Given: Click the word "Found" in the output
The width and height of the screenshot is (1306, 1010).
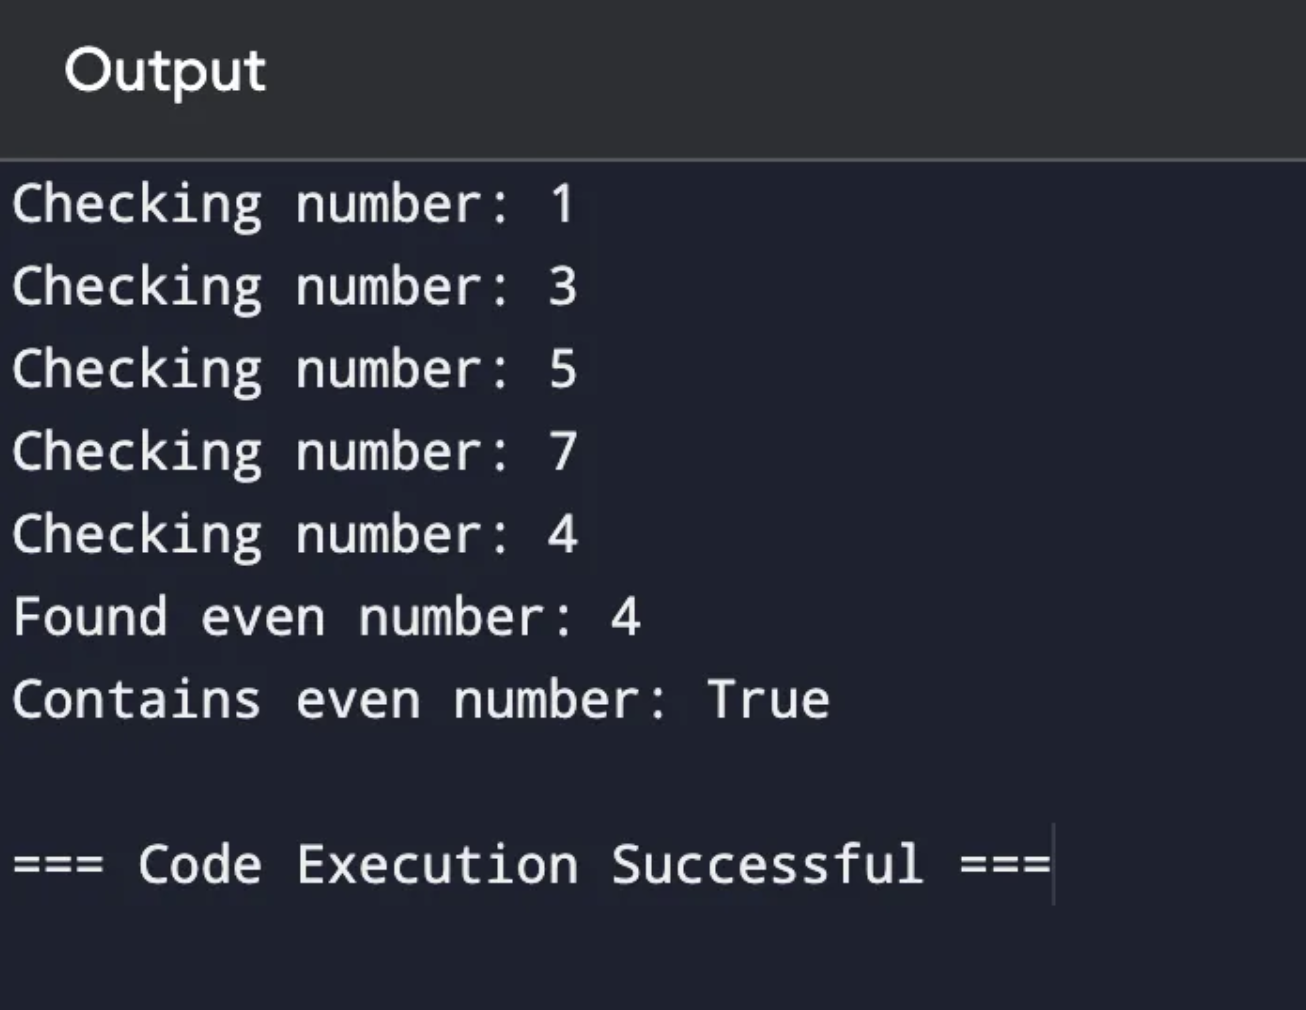Looking at the screenshot, I should click(x=90, y=617).
